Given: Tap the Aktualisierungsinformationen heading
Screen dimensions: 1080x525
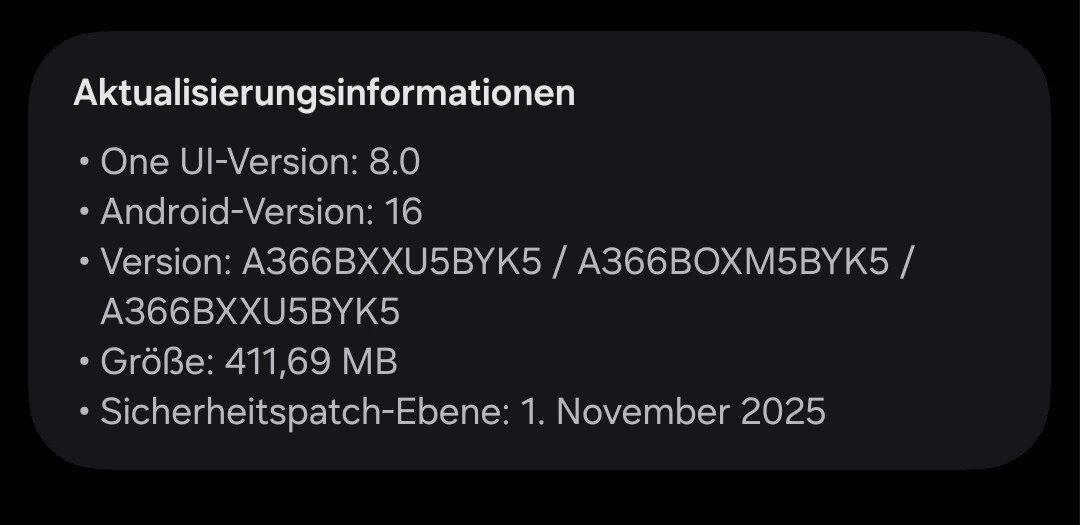Looking at the screenshot, I should pos(324,93).
